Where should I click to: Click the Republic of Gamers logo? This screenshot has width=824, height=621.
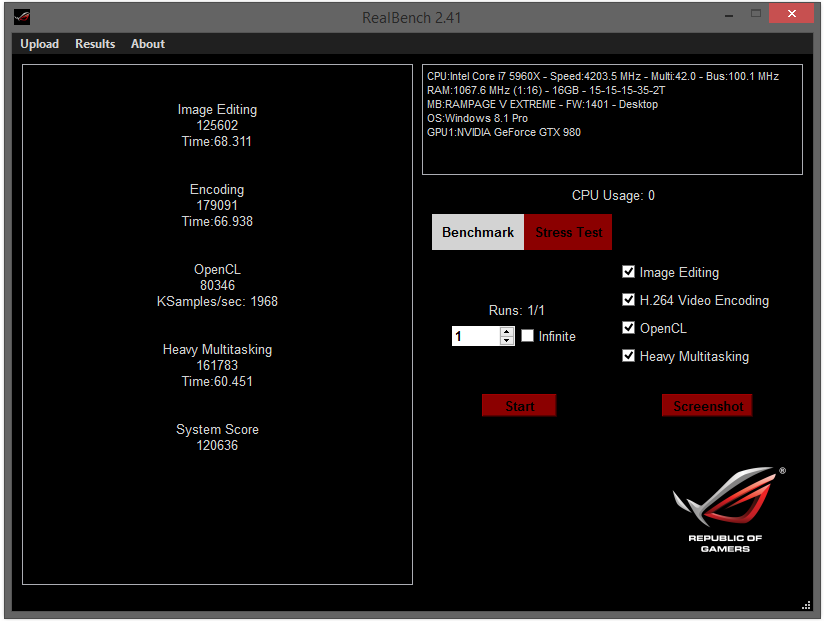coord(728,510)
